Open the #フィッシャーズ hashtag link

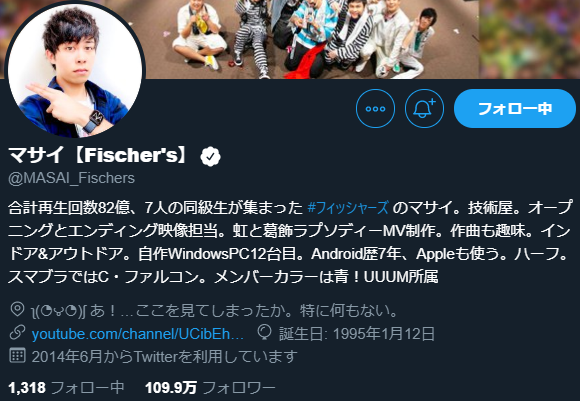pyautogui.click(x=348, y=208)
